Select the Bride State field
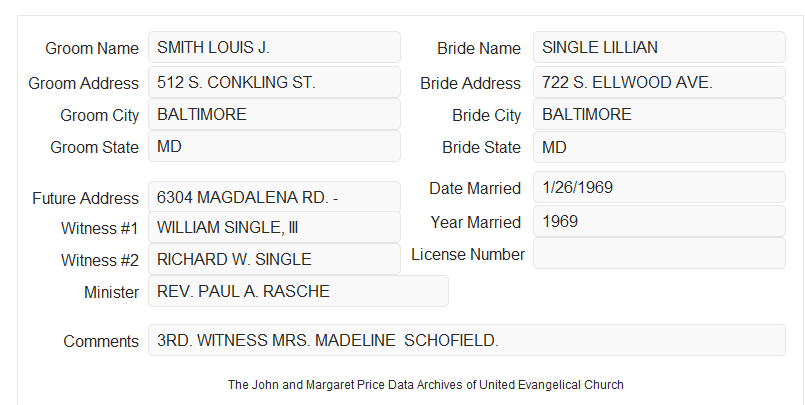 pyautogui.click(x=659, y=147)
